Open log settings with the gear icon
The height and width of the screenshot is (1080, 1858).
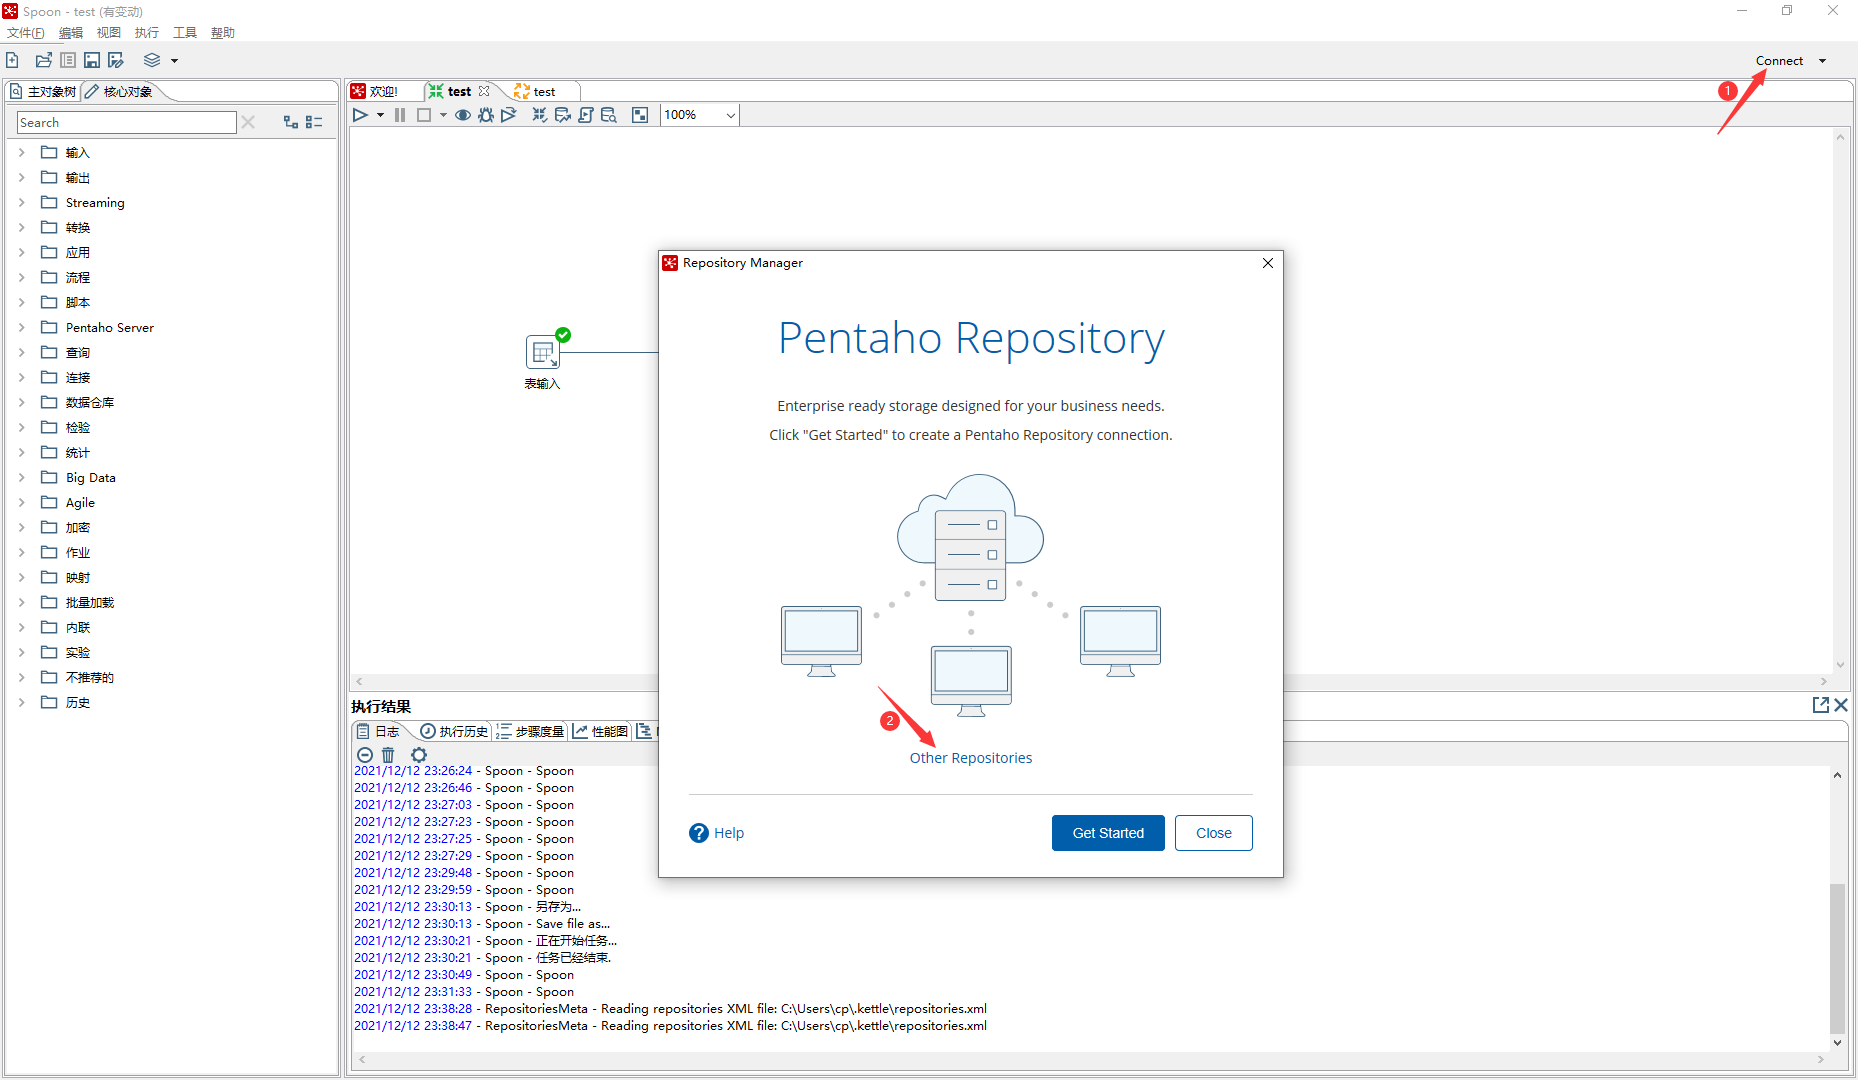point(419,755)
